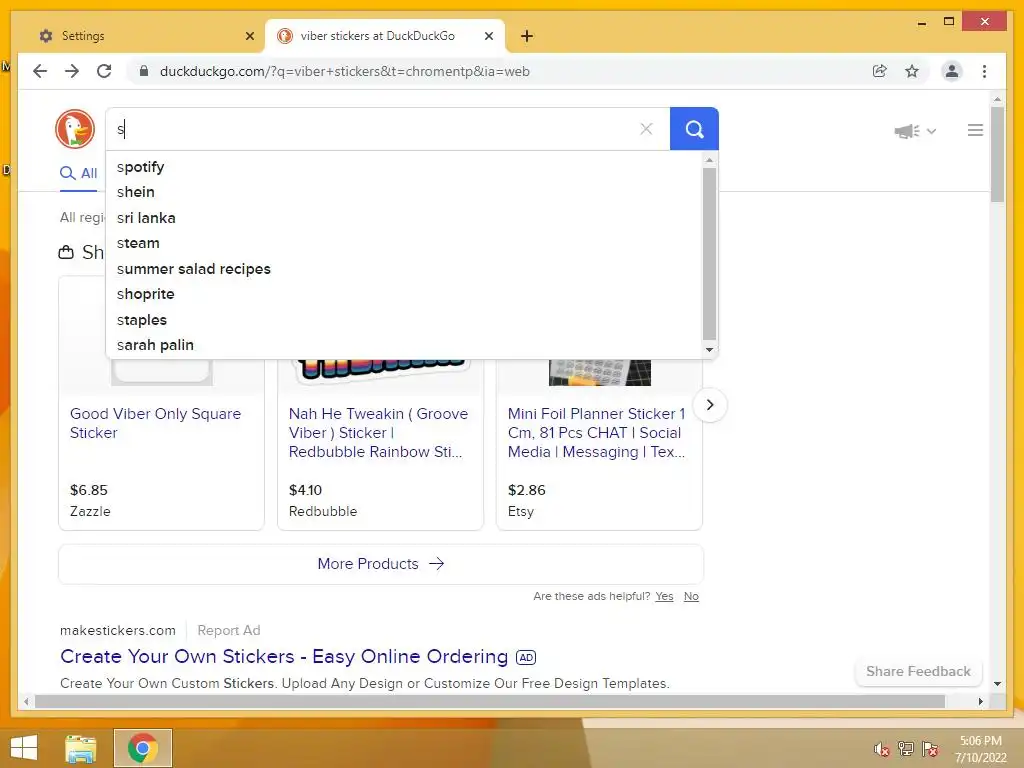Open Nah He Tweakin Groove Viber Sticker product
Image resolution: width=1024 pixels, height=768 pixels.
[x=379, y=432]
